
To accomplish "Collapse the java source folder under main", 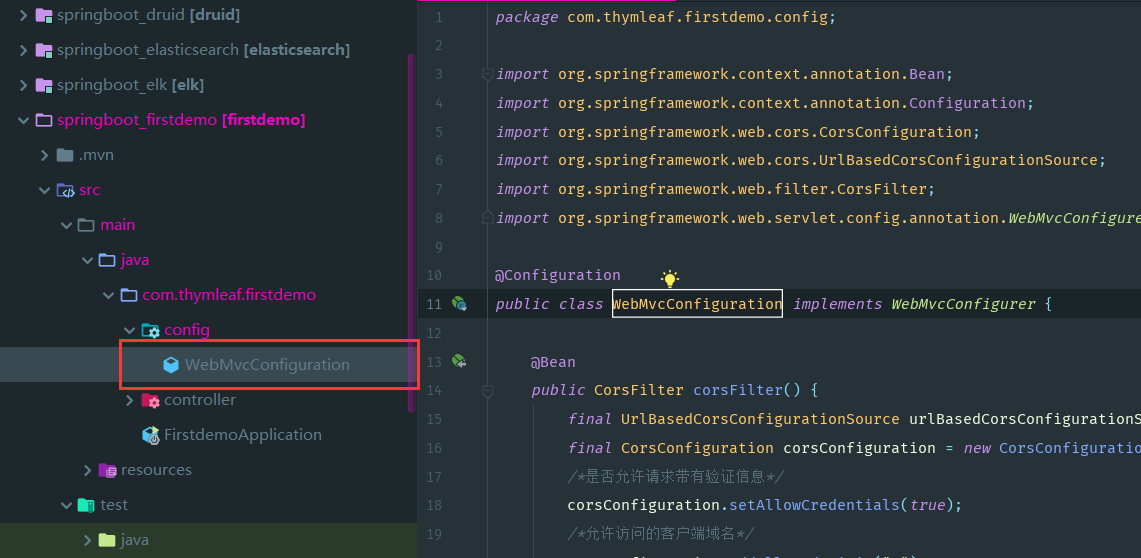I will [x=87, y=260].
